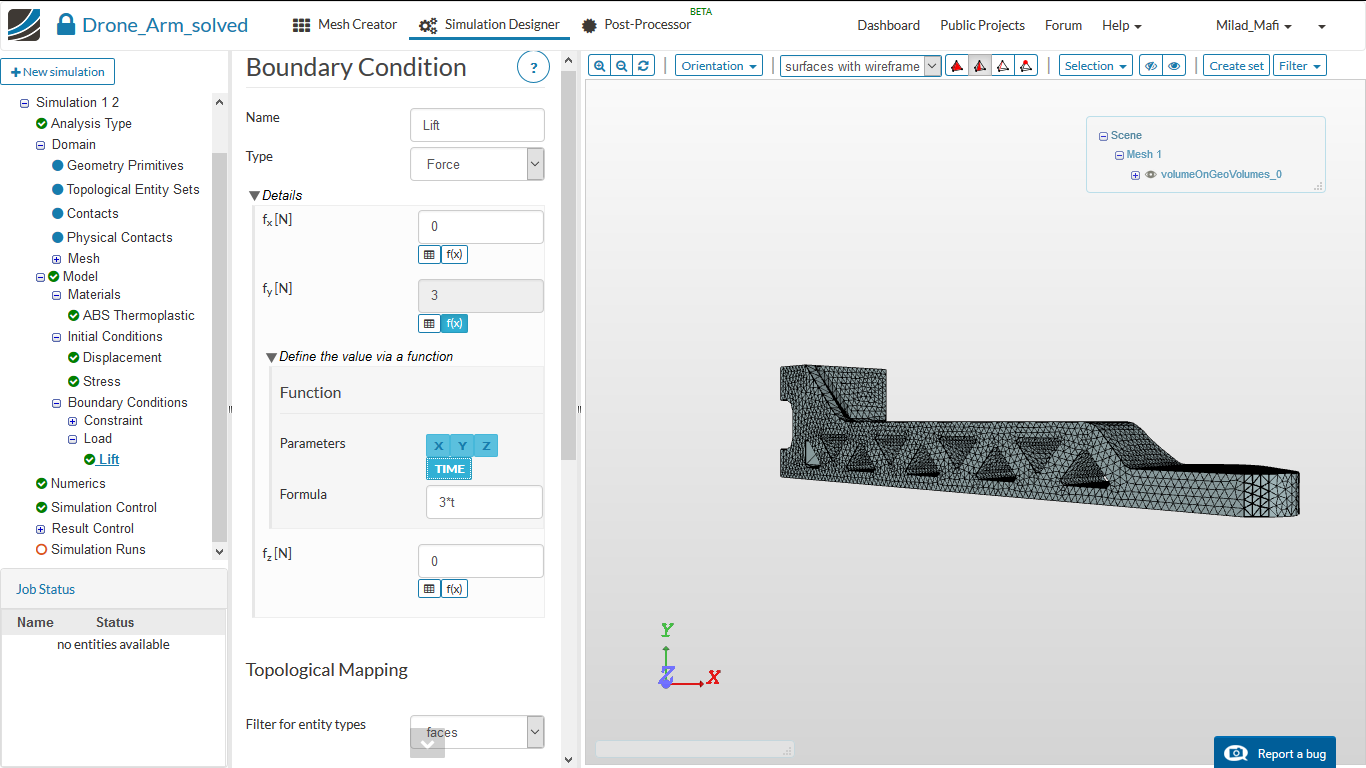Open the Filter dropdown in the viewer toolbar
The height and width of the screenshot is (768, 1366).
(x=1300, y=66)
